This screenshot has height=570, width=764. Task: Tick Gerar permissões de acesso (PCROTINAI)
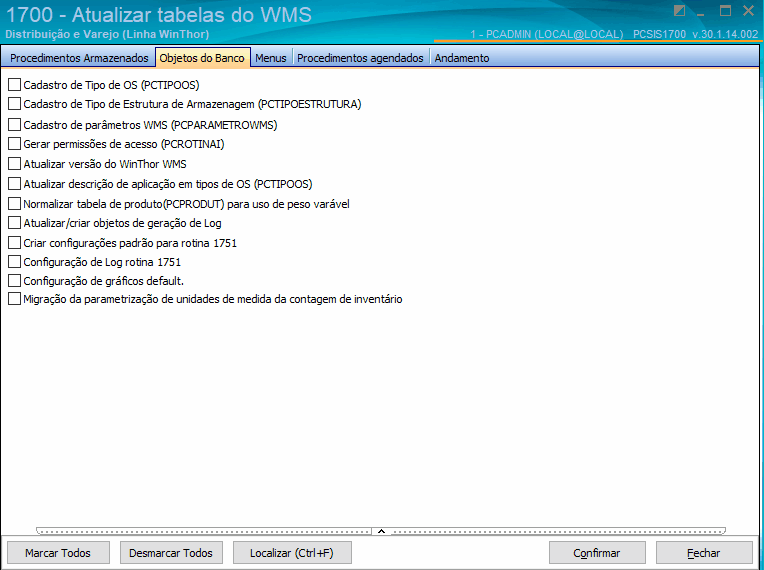[x=15, y=144]
